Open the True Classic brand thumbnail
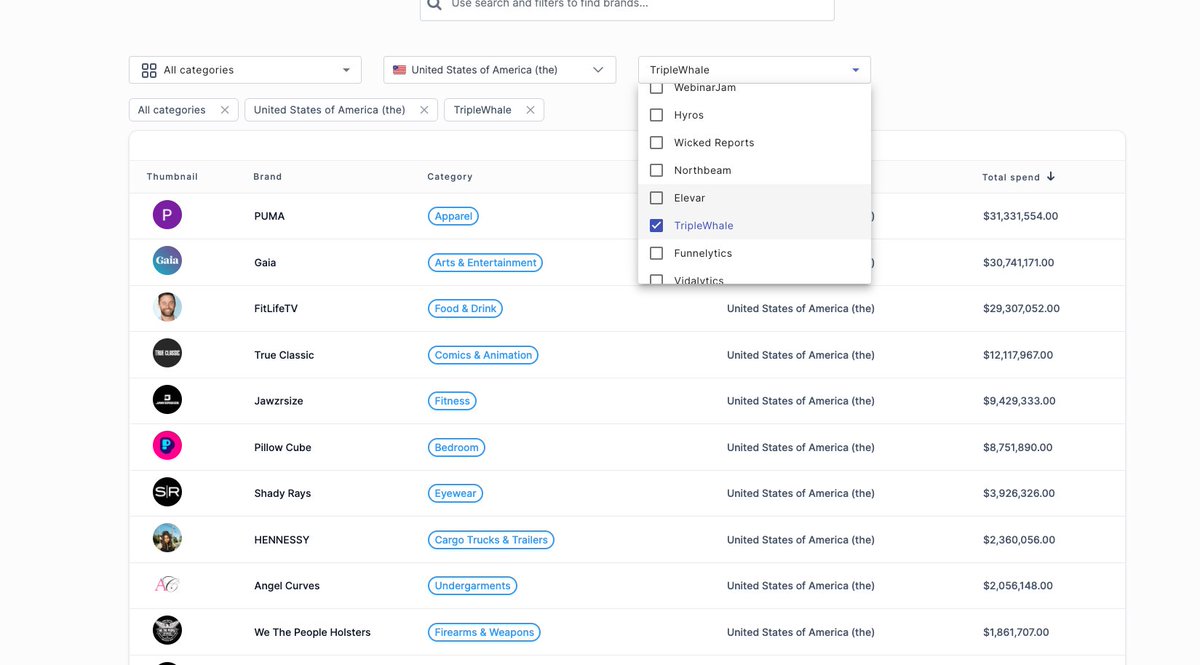The height and width of the screenshot is (665, 1200). click(167, 353)
